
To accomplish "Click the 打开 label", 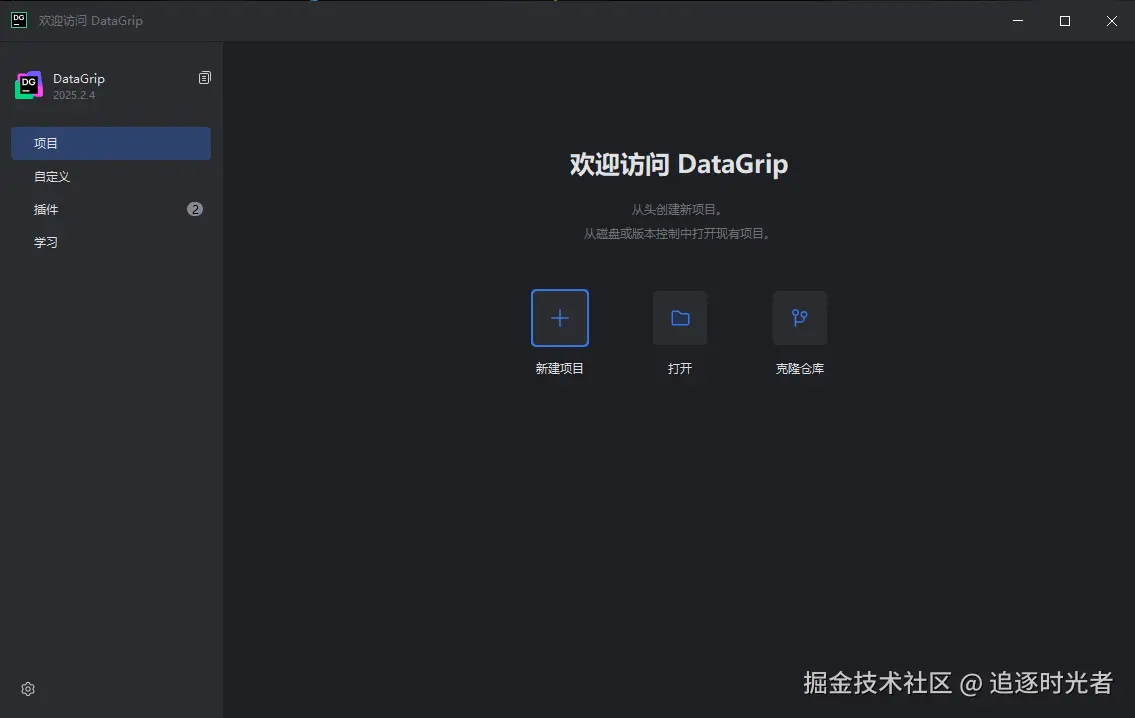I will tap(680, 368).
